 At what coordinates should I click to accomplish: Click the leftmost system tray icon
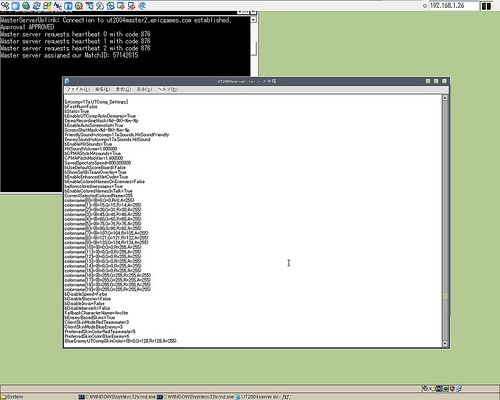425,388
